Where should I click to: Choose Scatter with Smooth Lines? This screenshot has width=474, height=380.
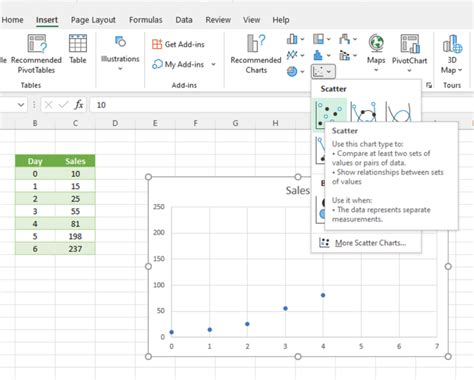pos(398,112)
